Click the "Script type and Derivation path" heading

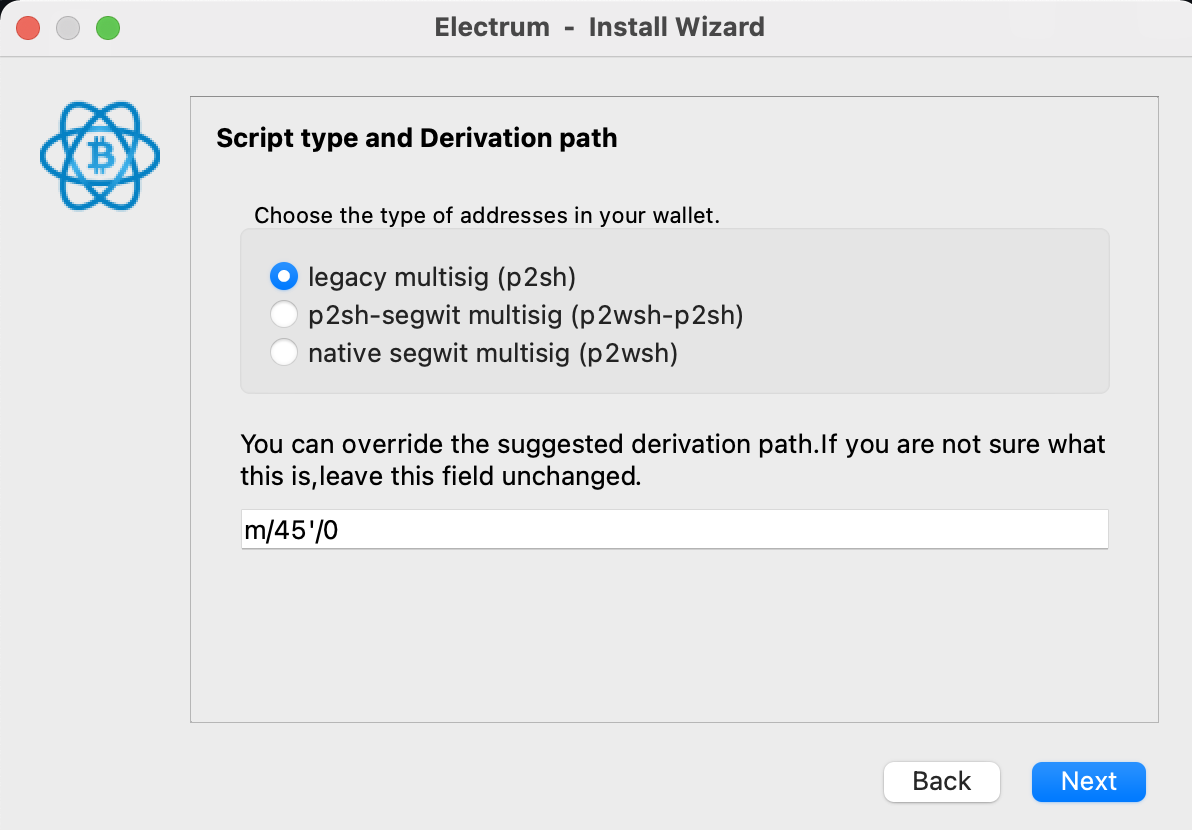click(417, 138)
